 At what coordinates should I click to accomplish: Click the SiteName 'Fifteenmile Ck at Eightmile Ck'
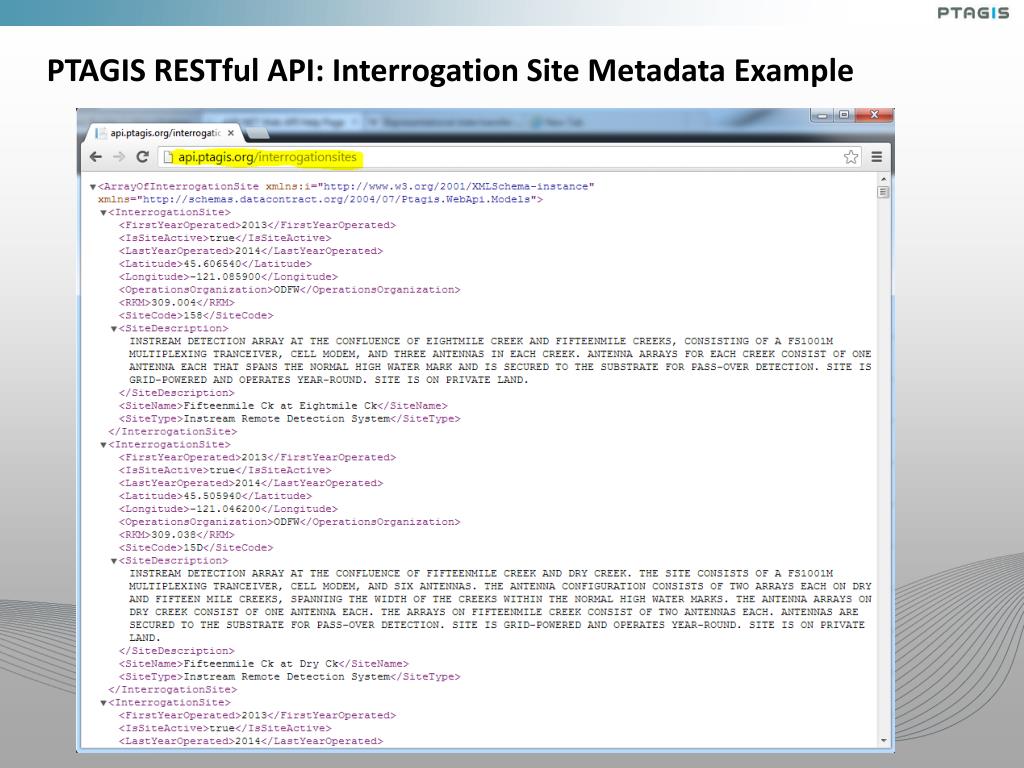tap(281, 406)
